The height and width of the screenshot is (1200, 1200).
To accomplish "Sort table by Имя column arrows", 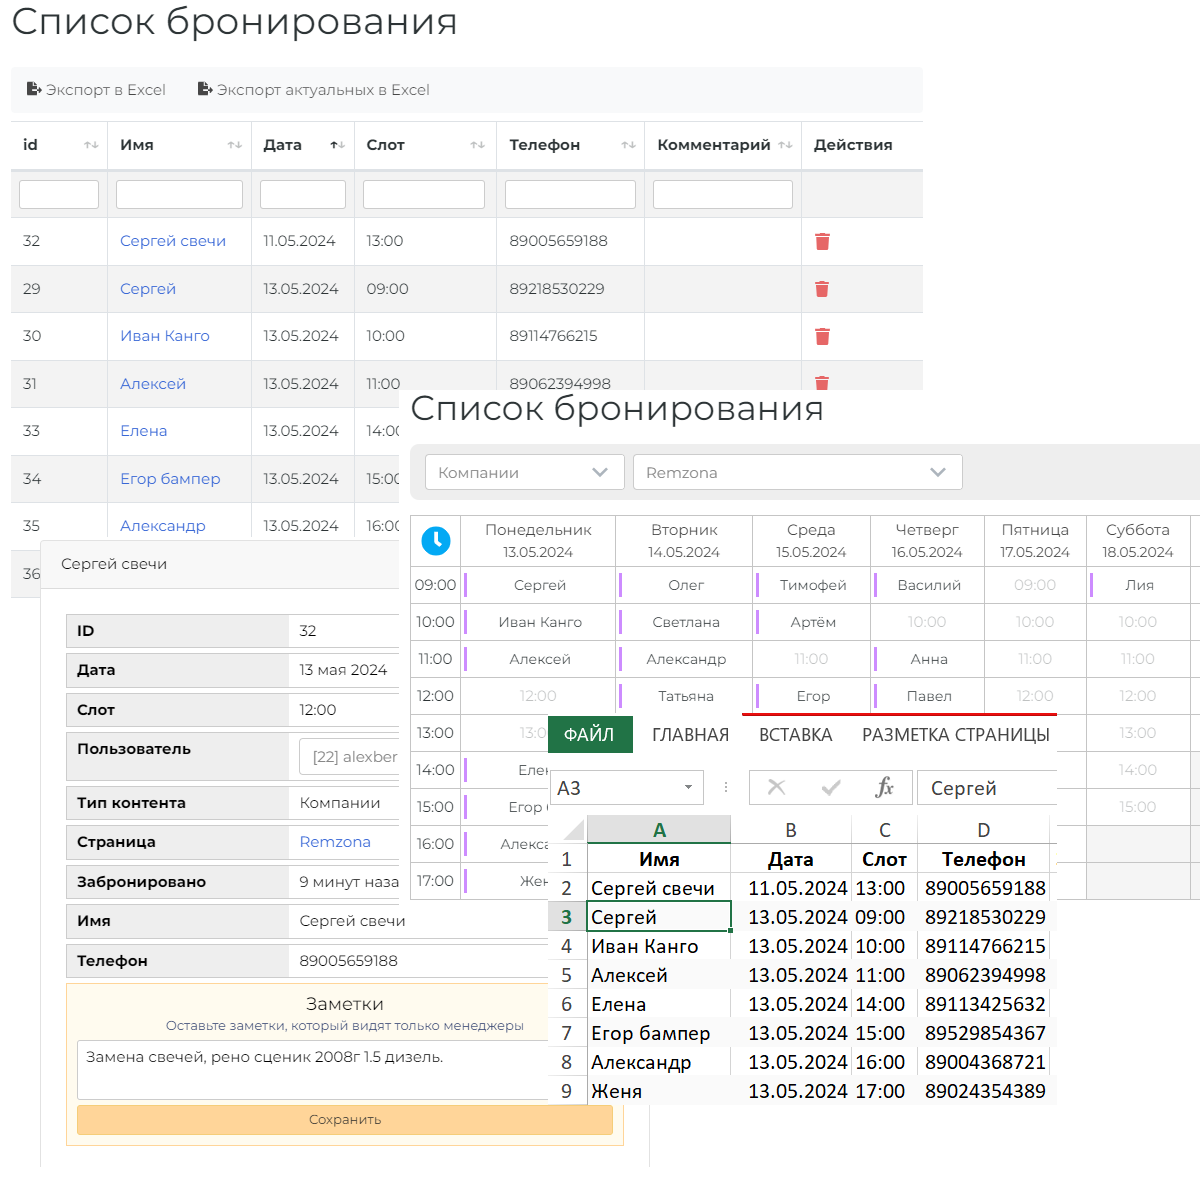I will click(x=235, y=145).
